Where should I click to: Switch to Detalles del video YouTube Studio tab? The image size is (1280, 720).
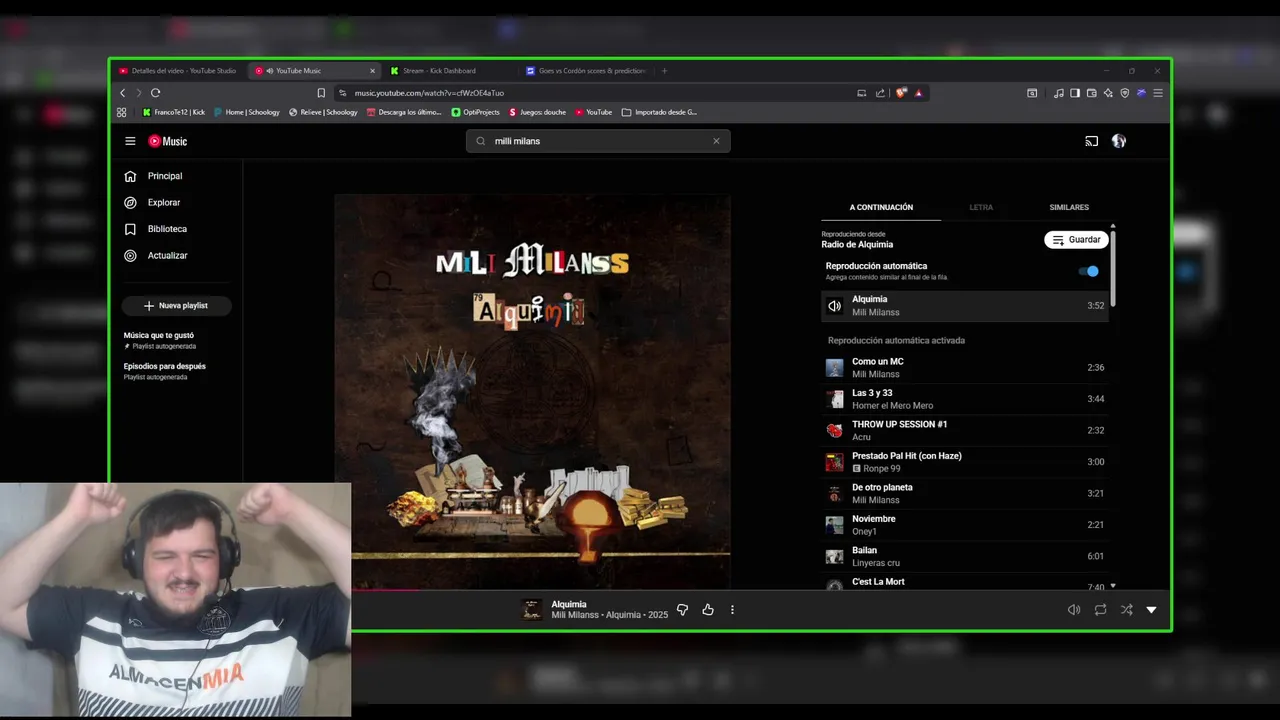[177, 71]
